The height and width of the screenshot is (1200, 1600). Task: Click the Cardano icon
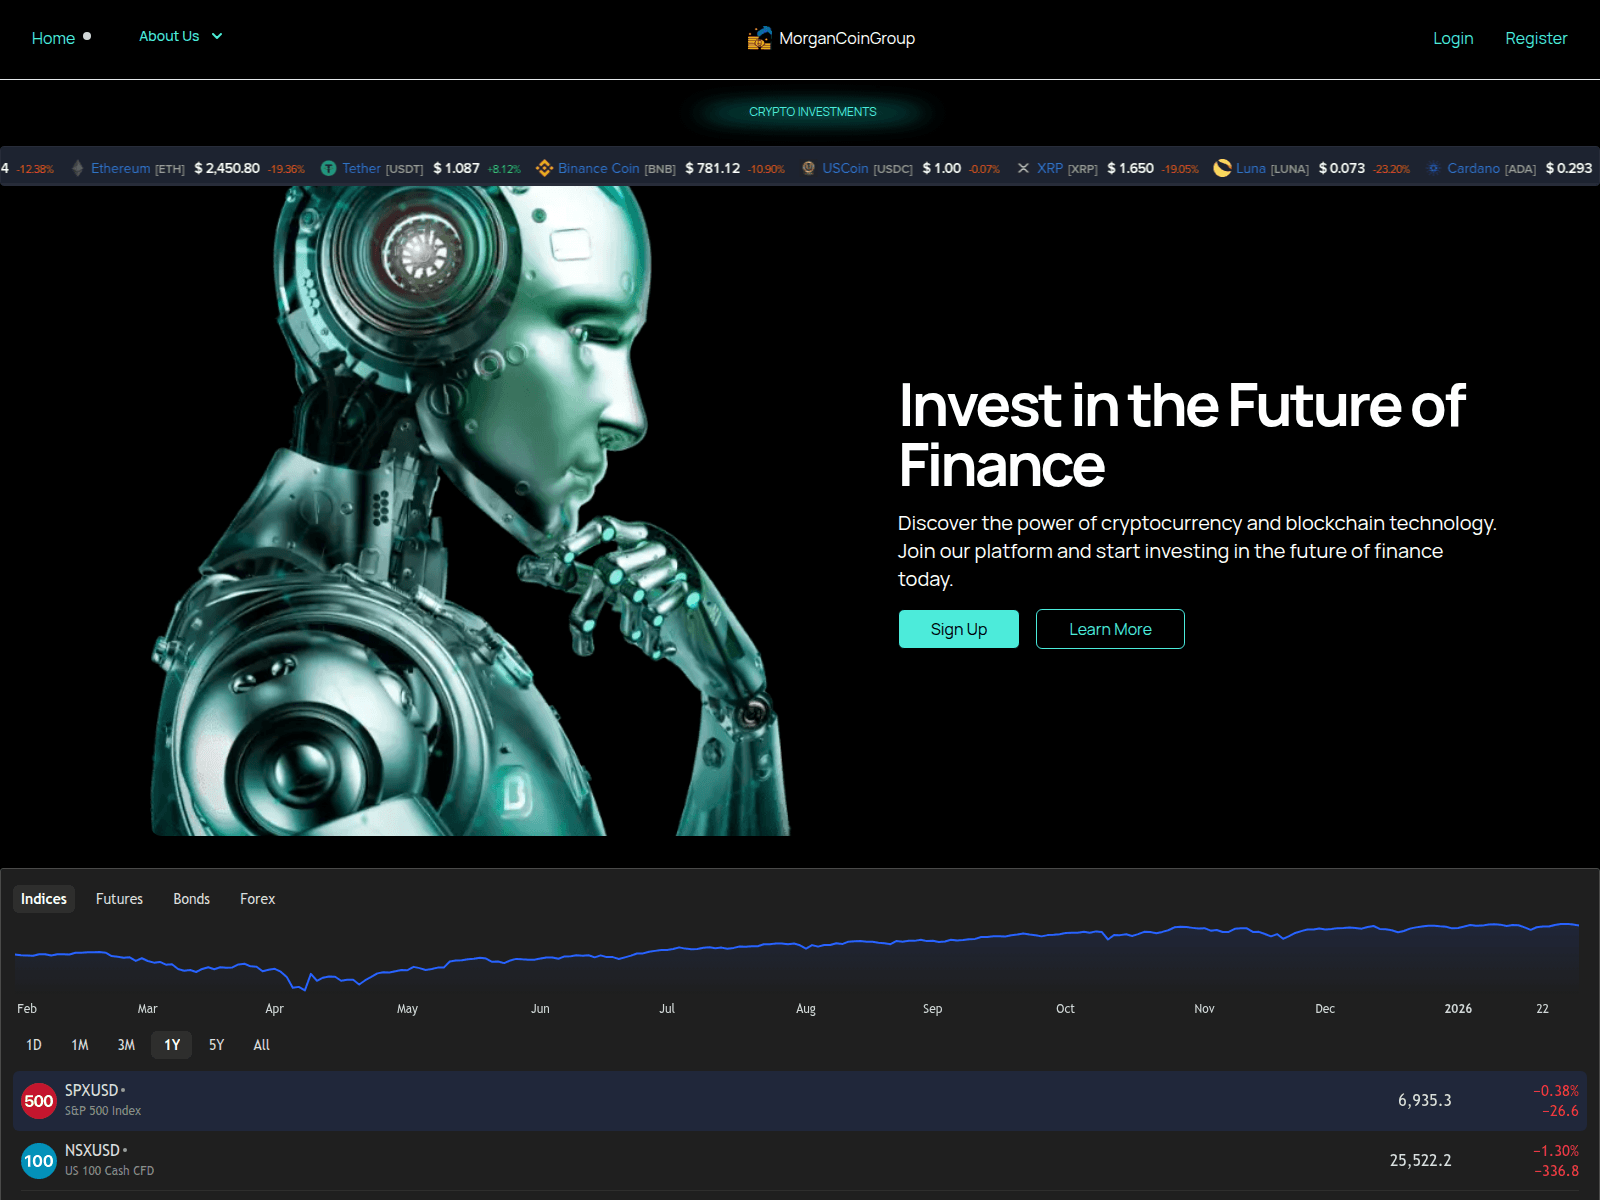point(1434,168)
